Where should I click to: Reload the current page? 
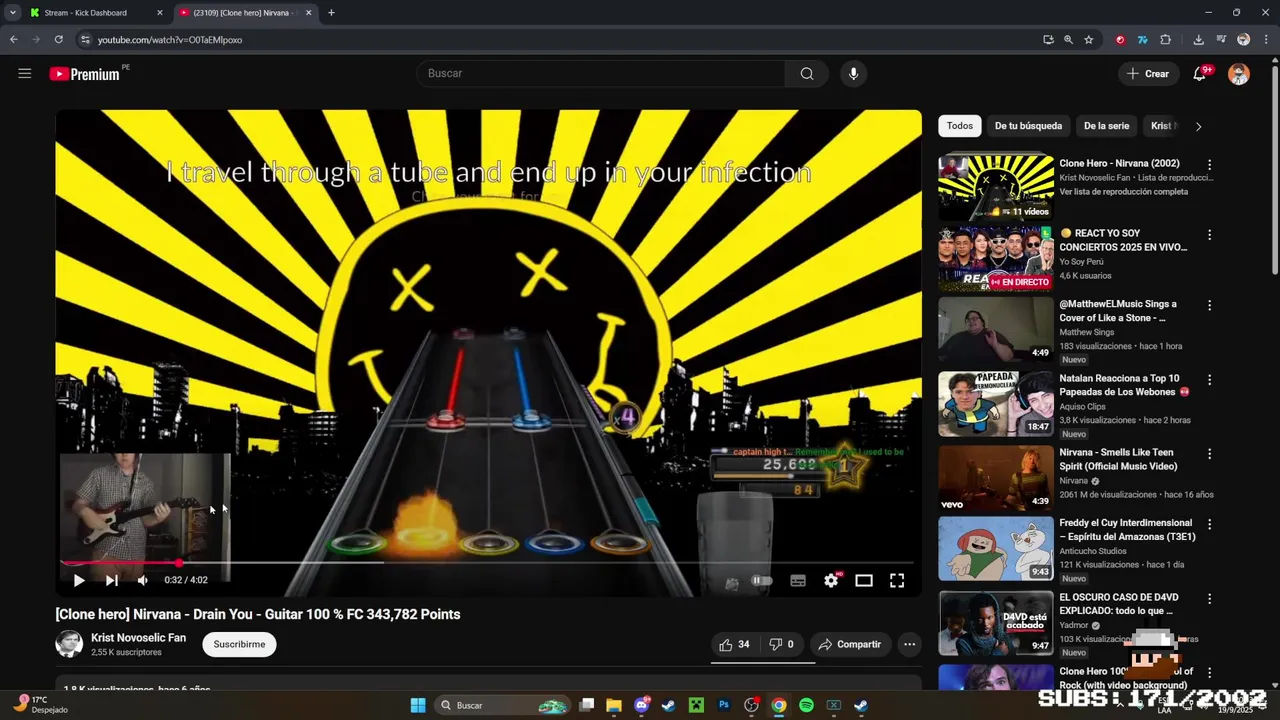click(59, 40)
